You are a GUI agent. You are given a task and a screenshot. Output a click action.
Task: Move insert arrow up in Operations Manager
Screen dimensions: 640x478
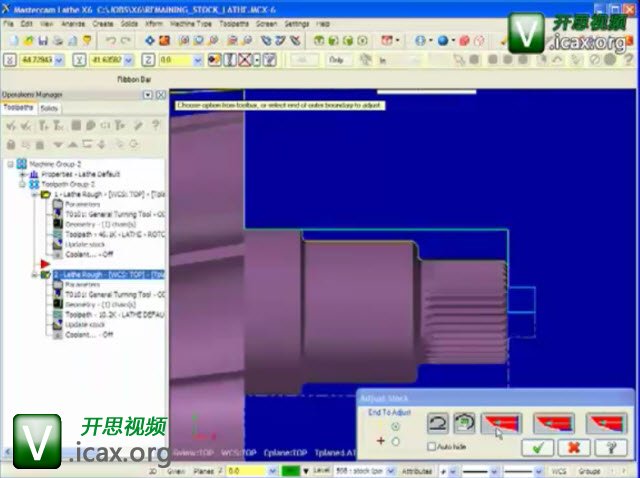pyautogui.click(x=73, y=144)
